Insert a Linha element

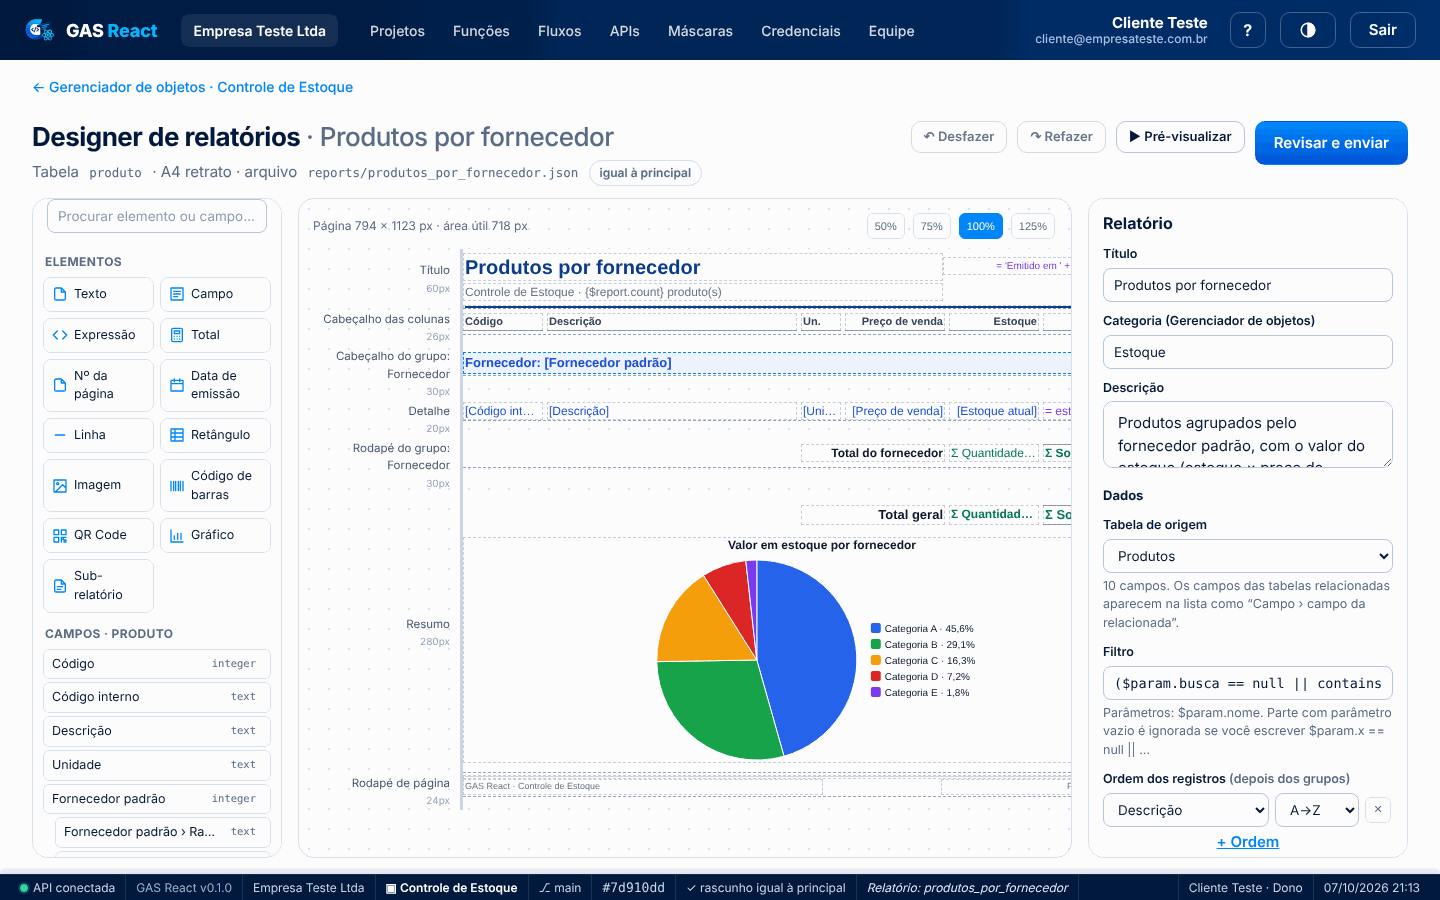[98, 435]
